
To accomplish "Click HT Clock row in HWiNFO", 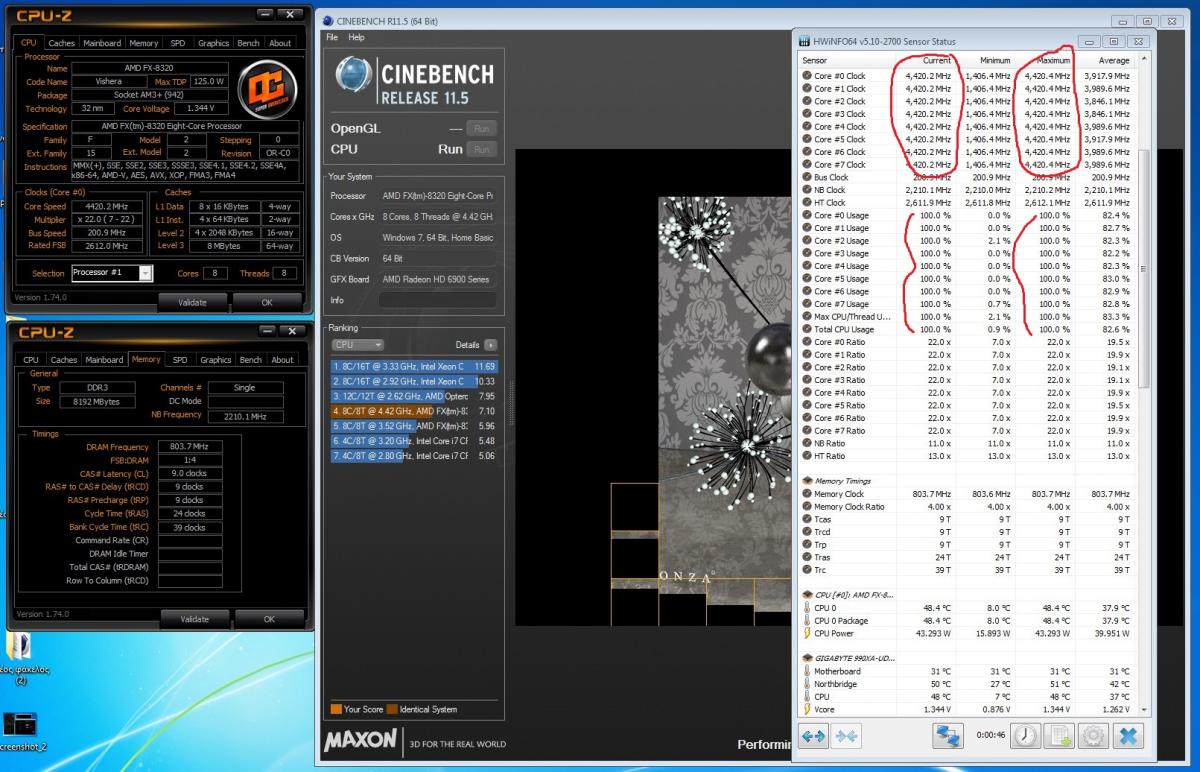I will tap(967, 203).
